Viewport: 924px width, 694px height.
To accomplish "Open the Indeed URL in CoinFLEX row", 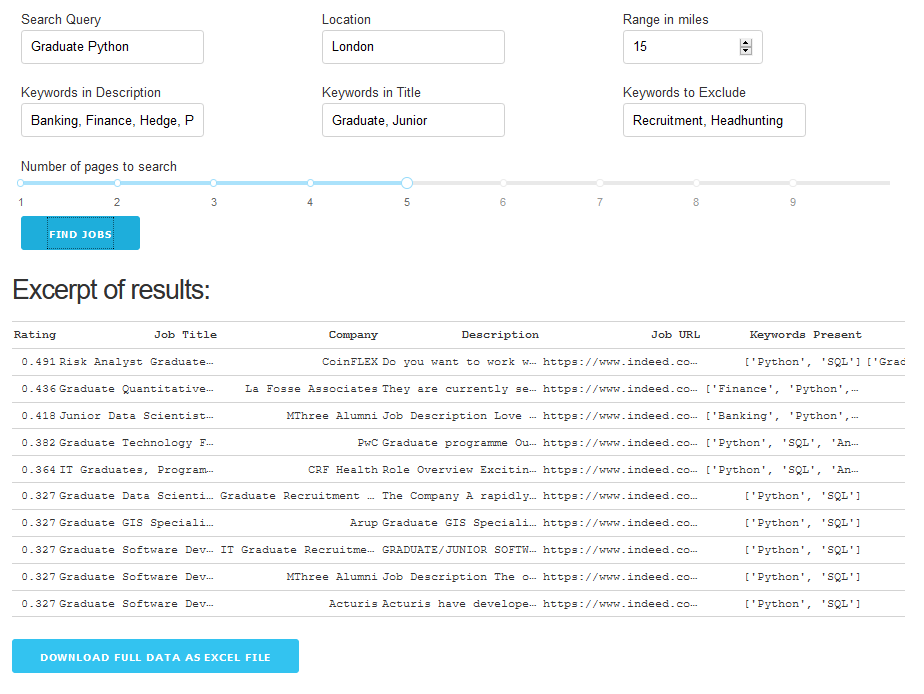I will pos(620,362).
